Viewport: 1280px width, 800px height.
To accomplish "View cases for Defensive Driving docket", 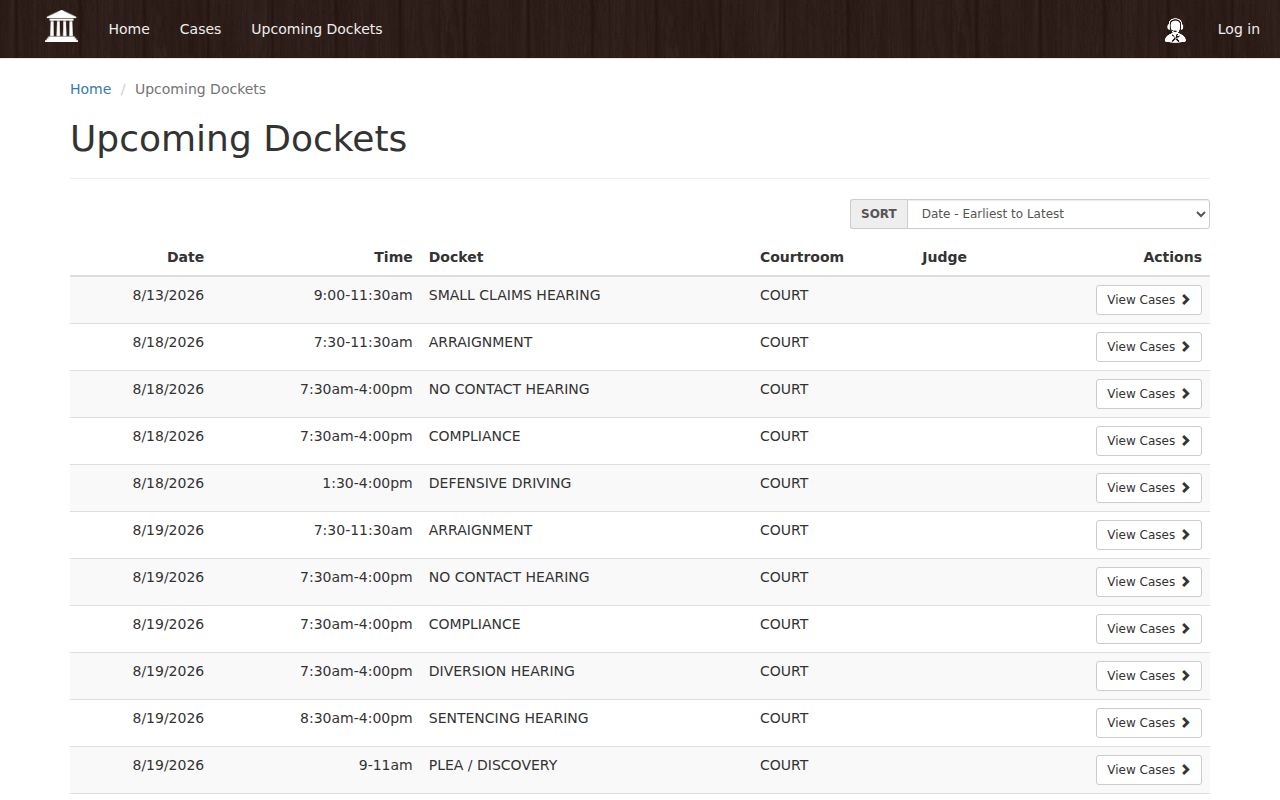I will (1148, 488).
